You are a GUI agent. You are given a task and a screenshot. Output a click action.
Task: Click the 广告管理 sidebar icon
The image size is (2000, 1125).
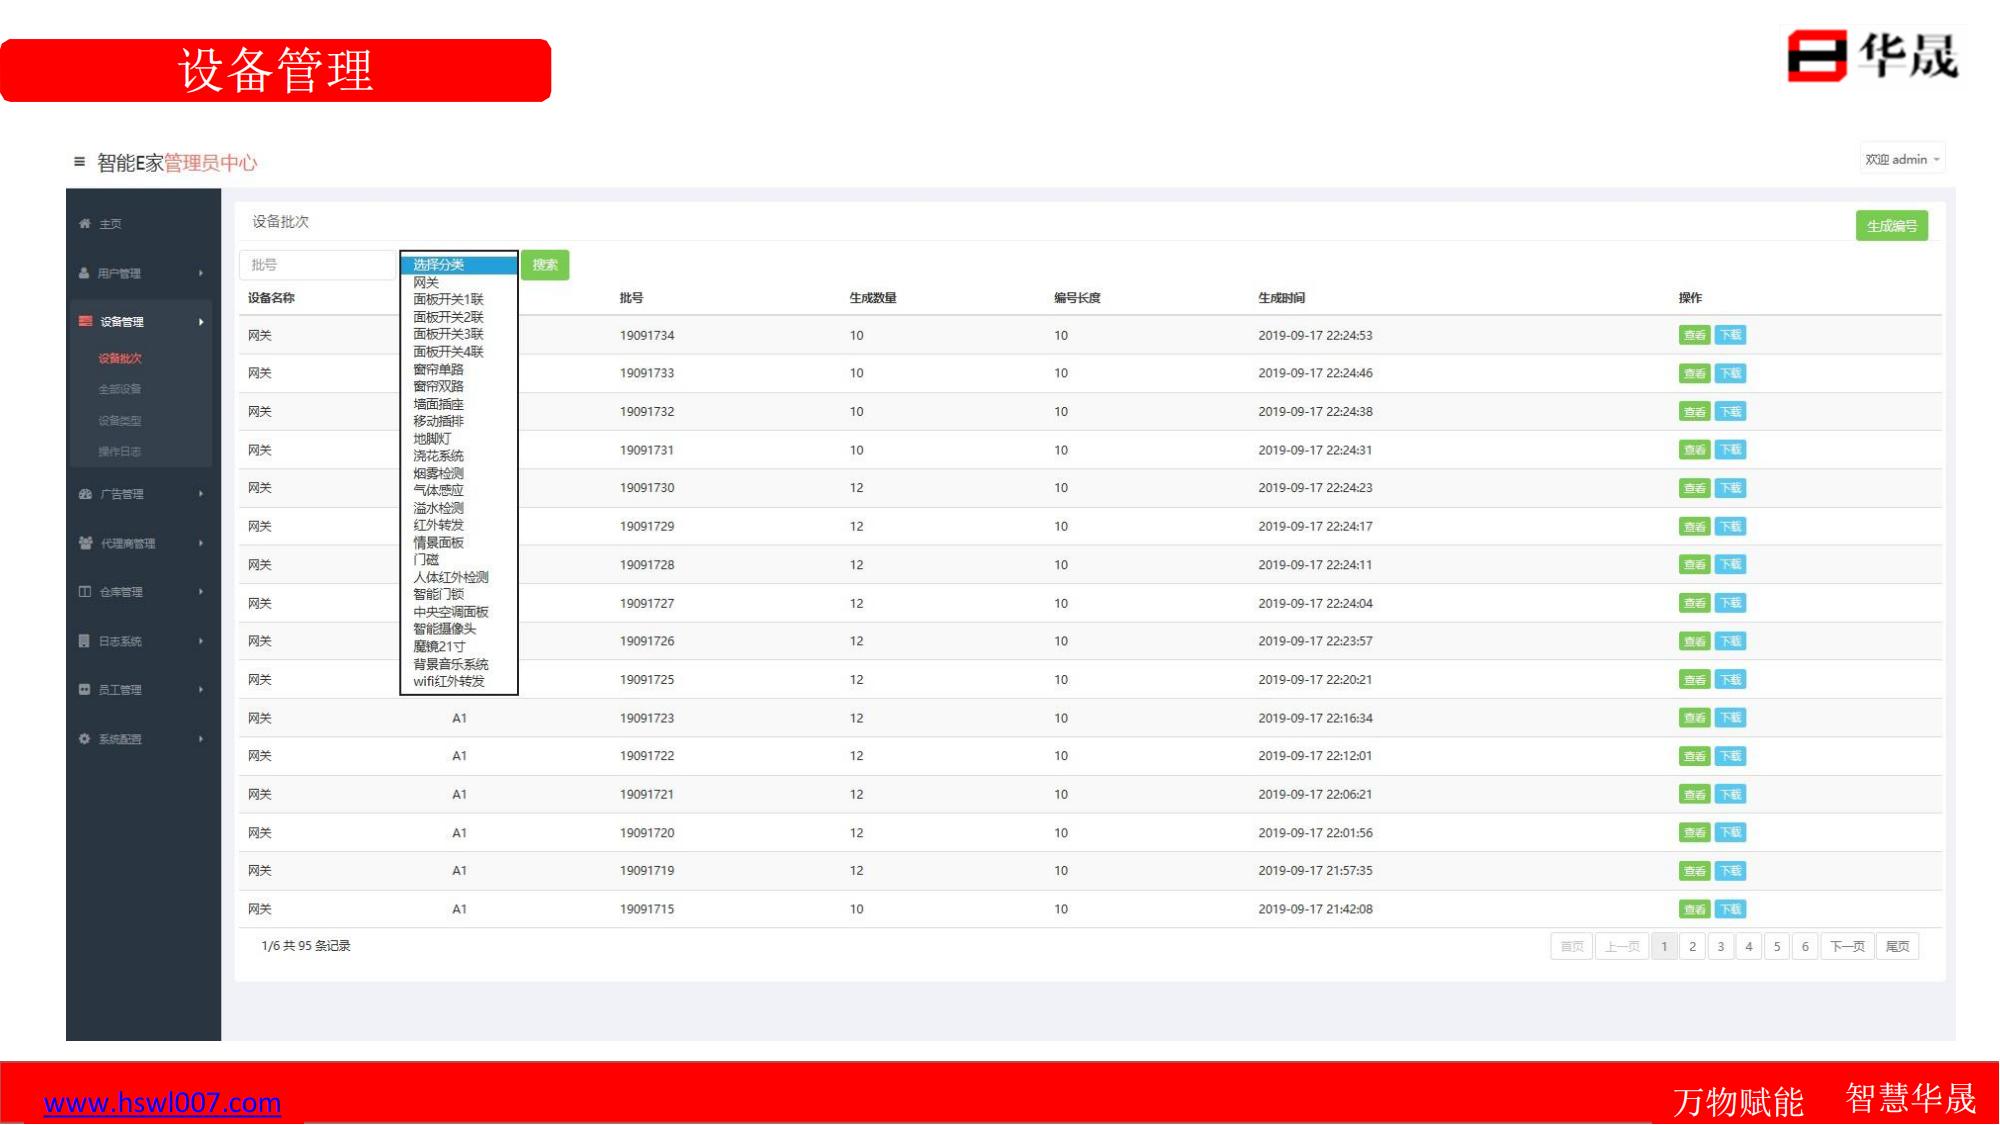tap(86, 494)
